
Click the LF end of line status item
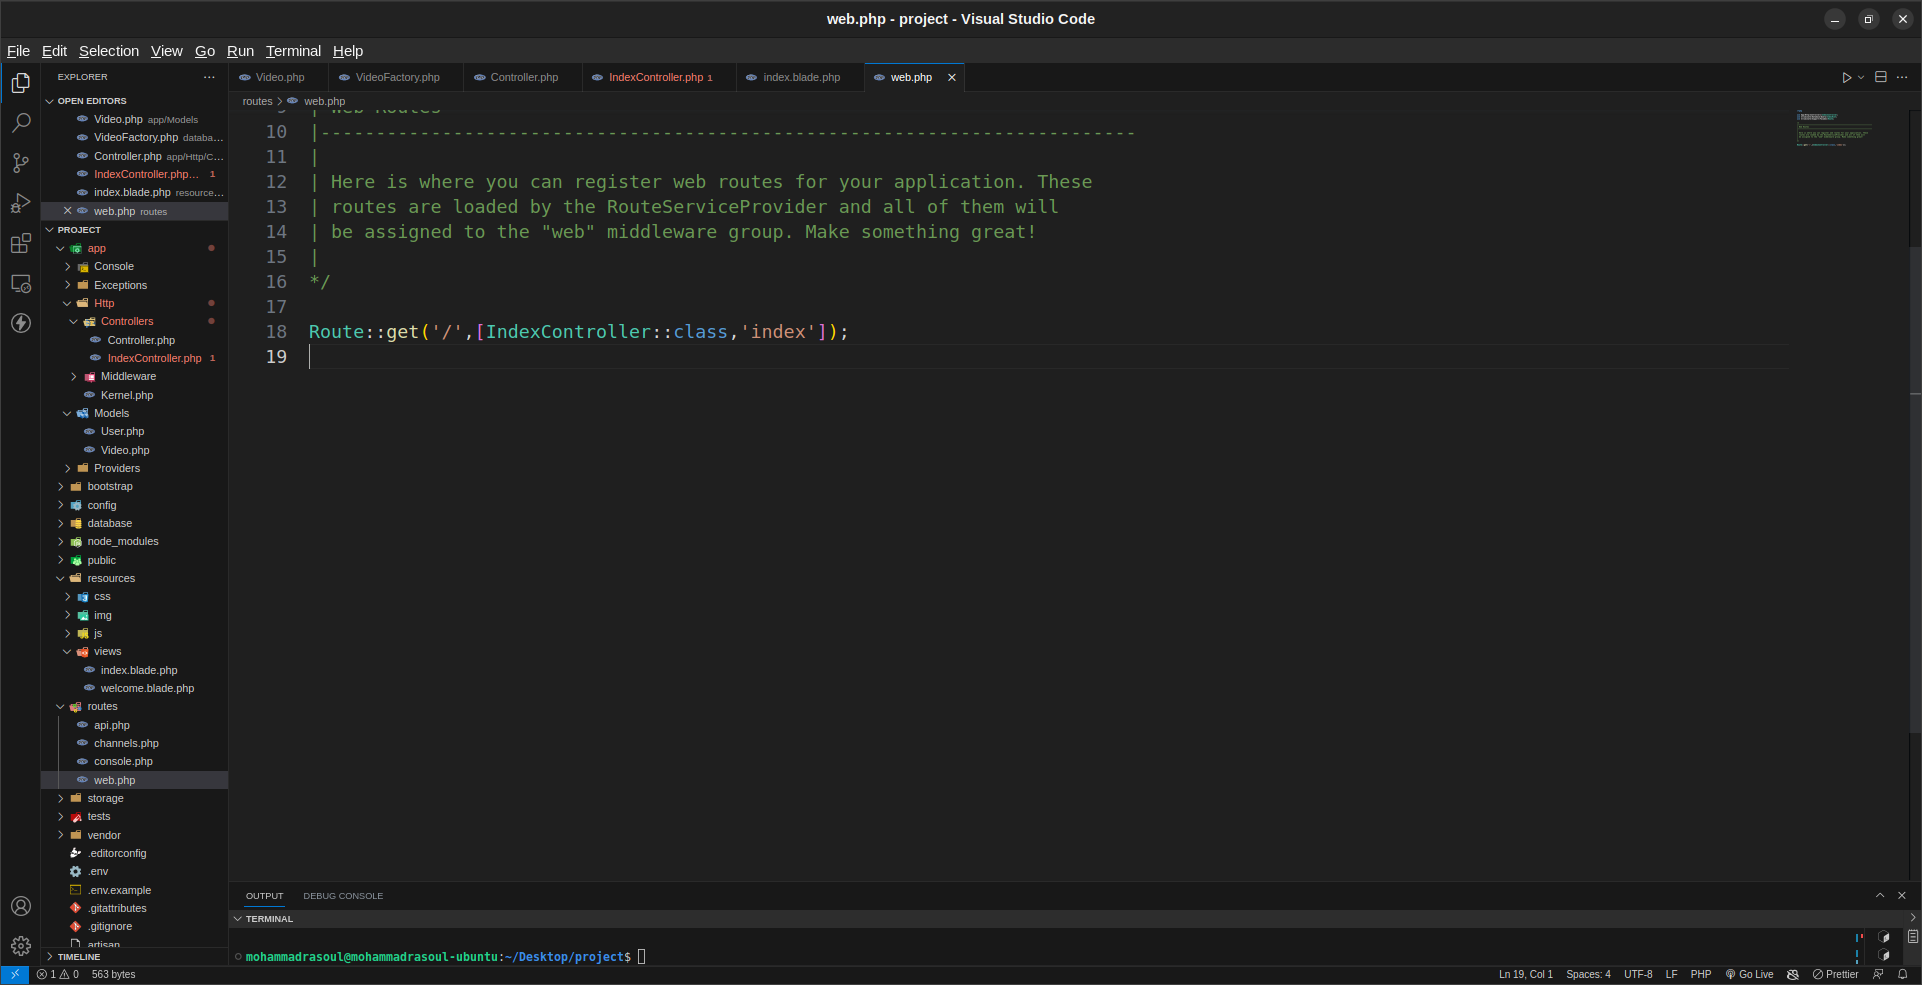click(1671, 974)
